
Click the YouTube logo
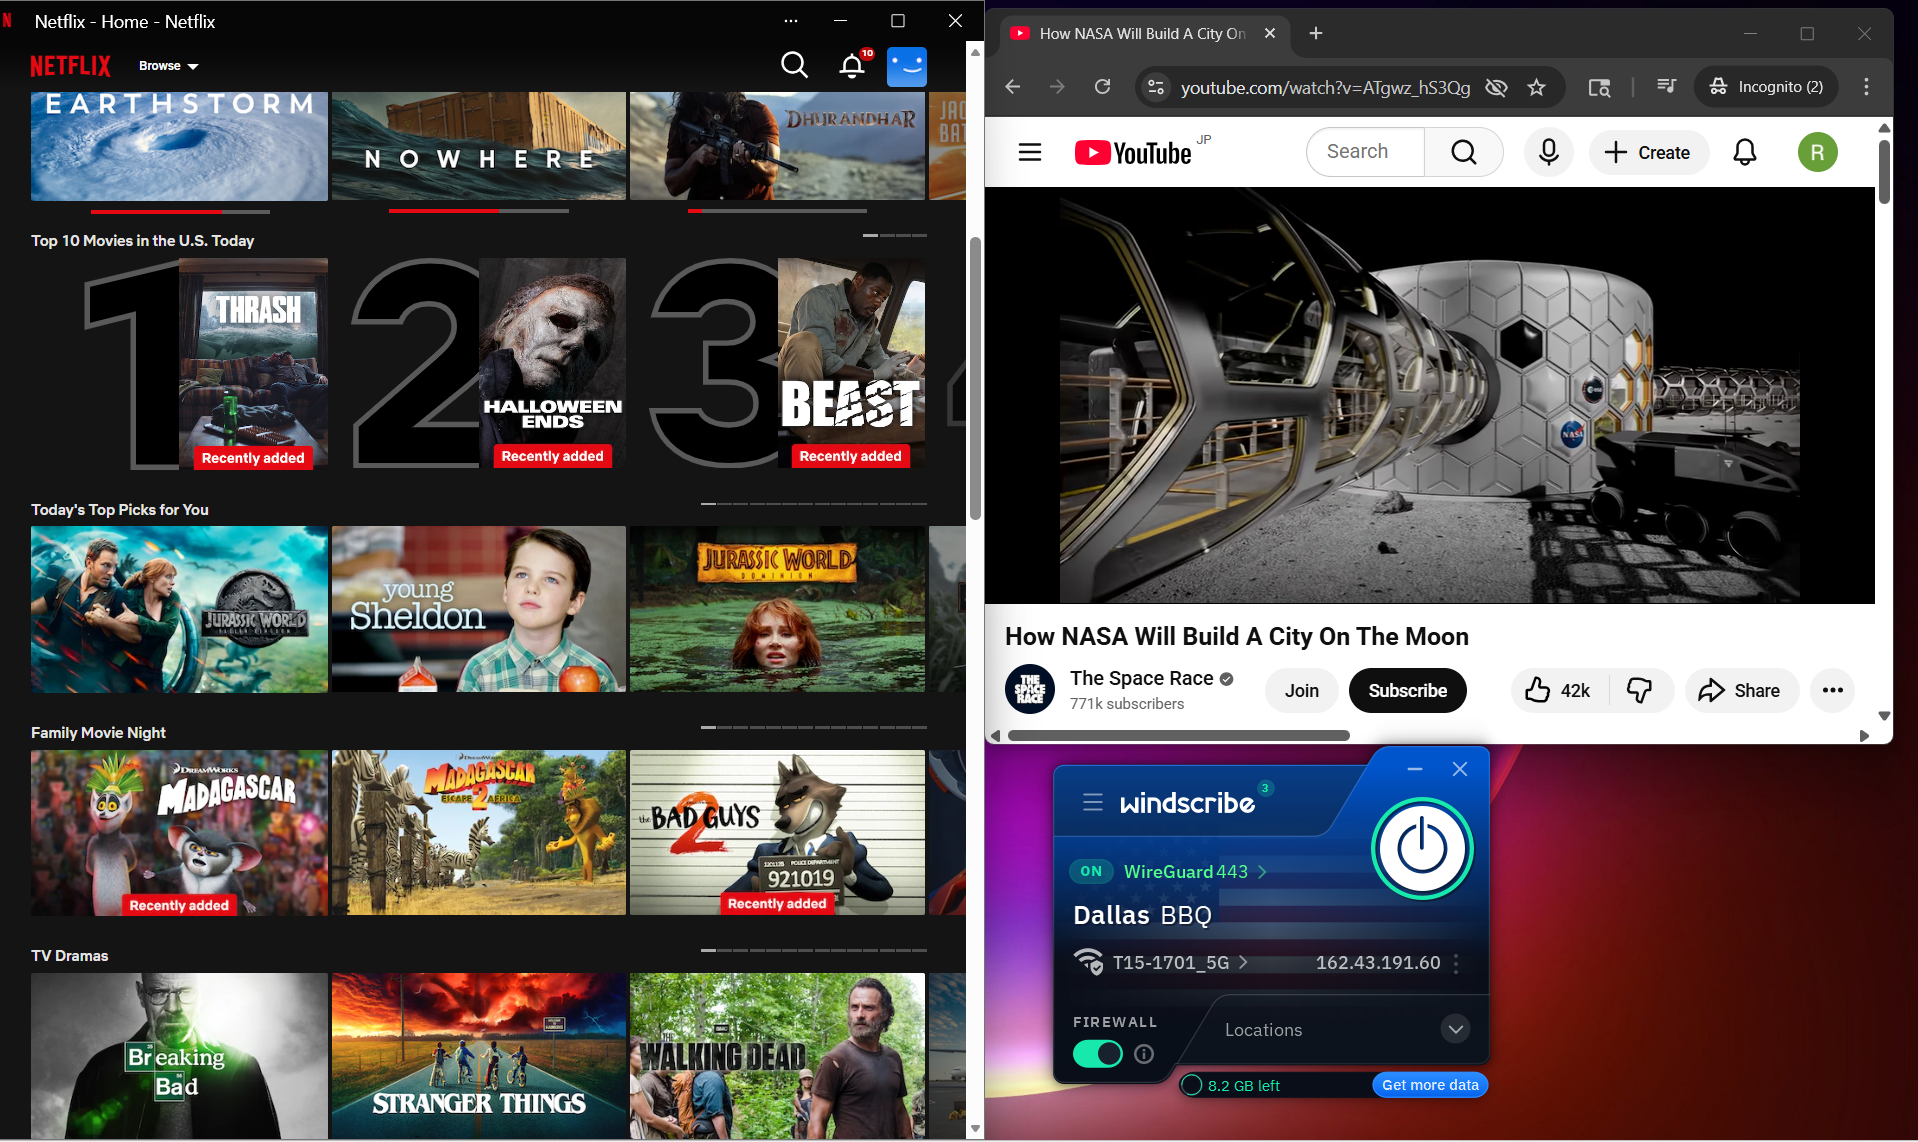[1133, 152]
